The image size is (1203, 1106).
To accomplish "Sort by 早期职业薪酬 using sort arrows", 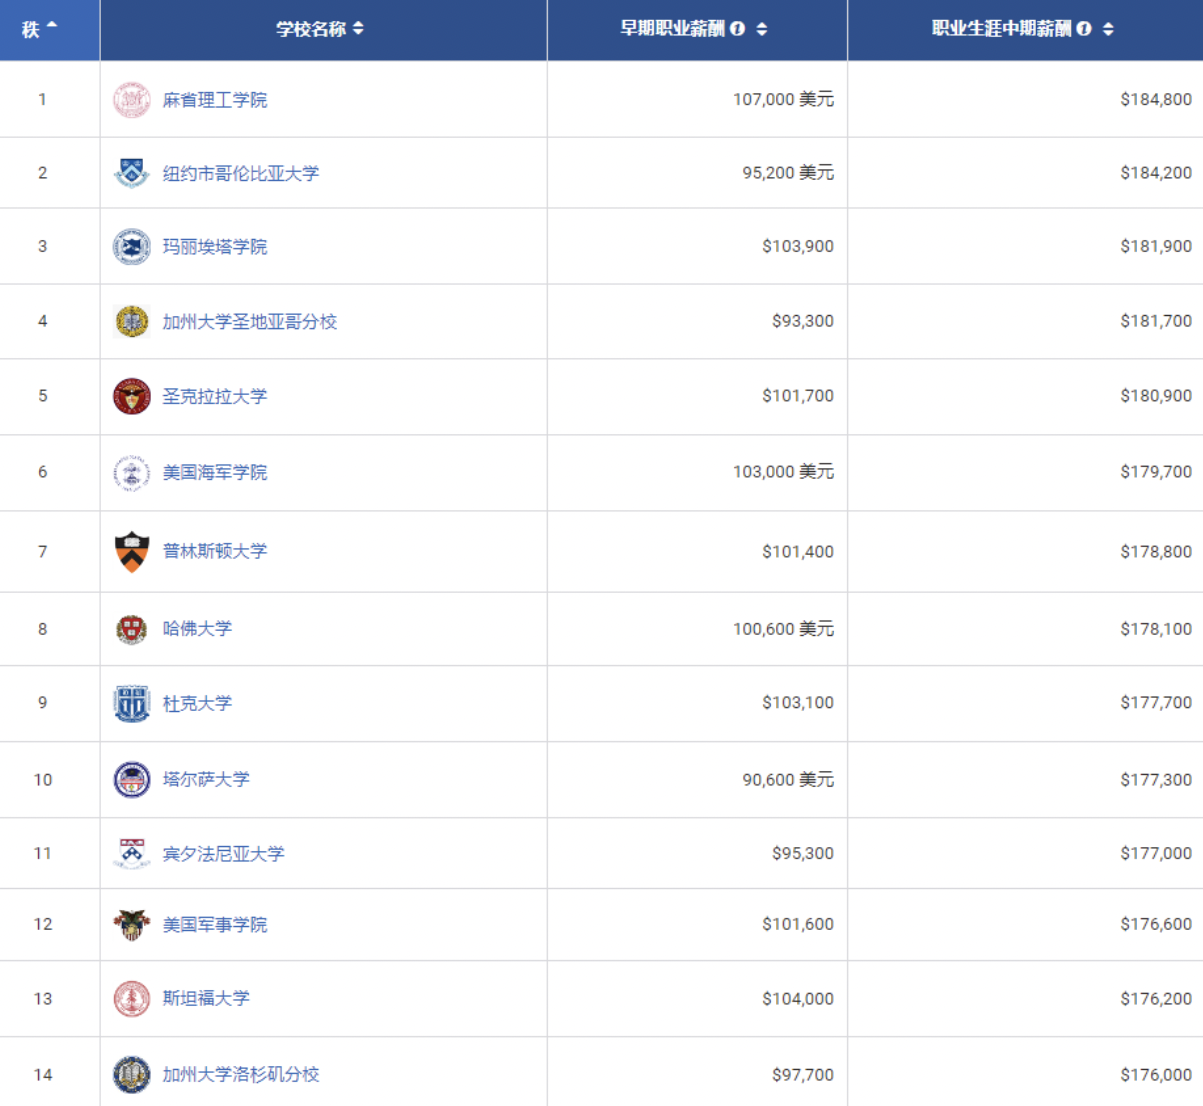I will point(762,29).
